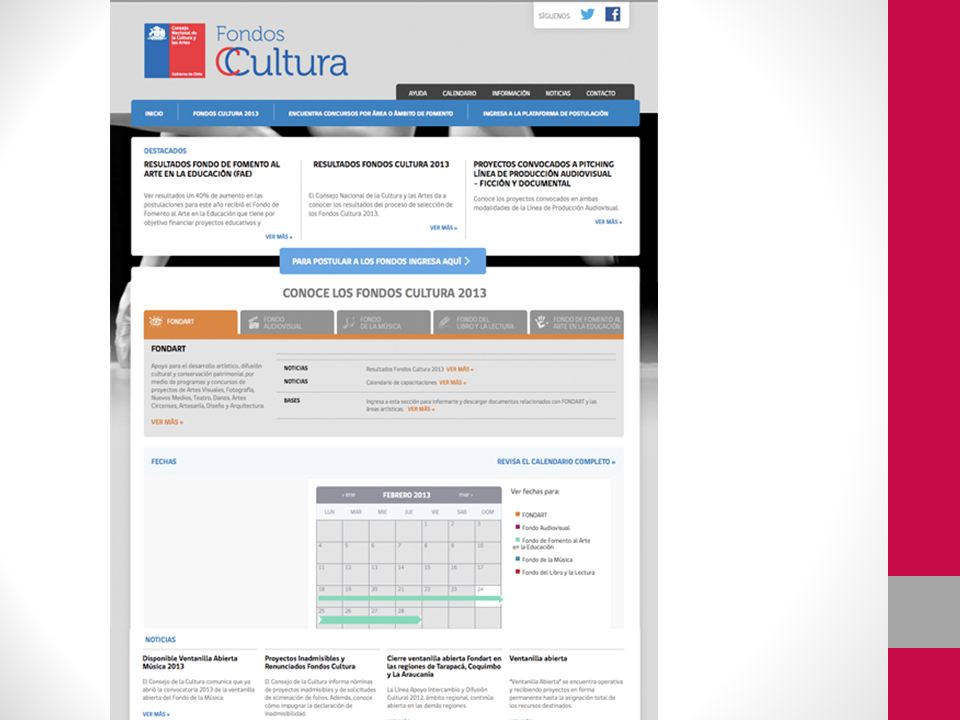Screen dimensions: 960x720
Task: Go to next month Mar in calendar header
Action: tap(466, 495)
